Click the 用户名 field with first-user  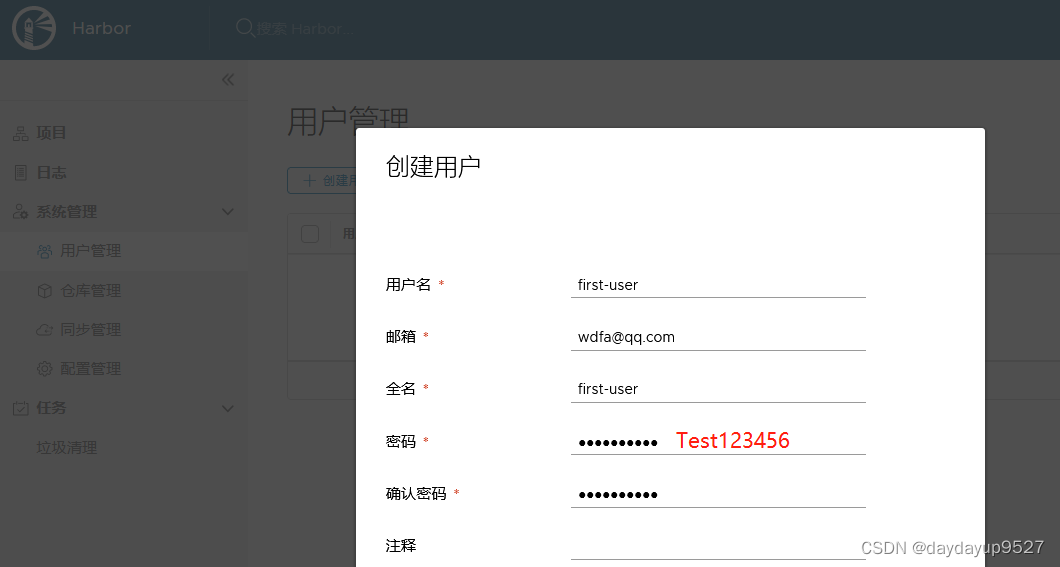[x=718, y=285]
